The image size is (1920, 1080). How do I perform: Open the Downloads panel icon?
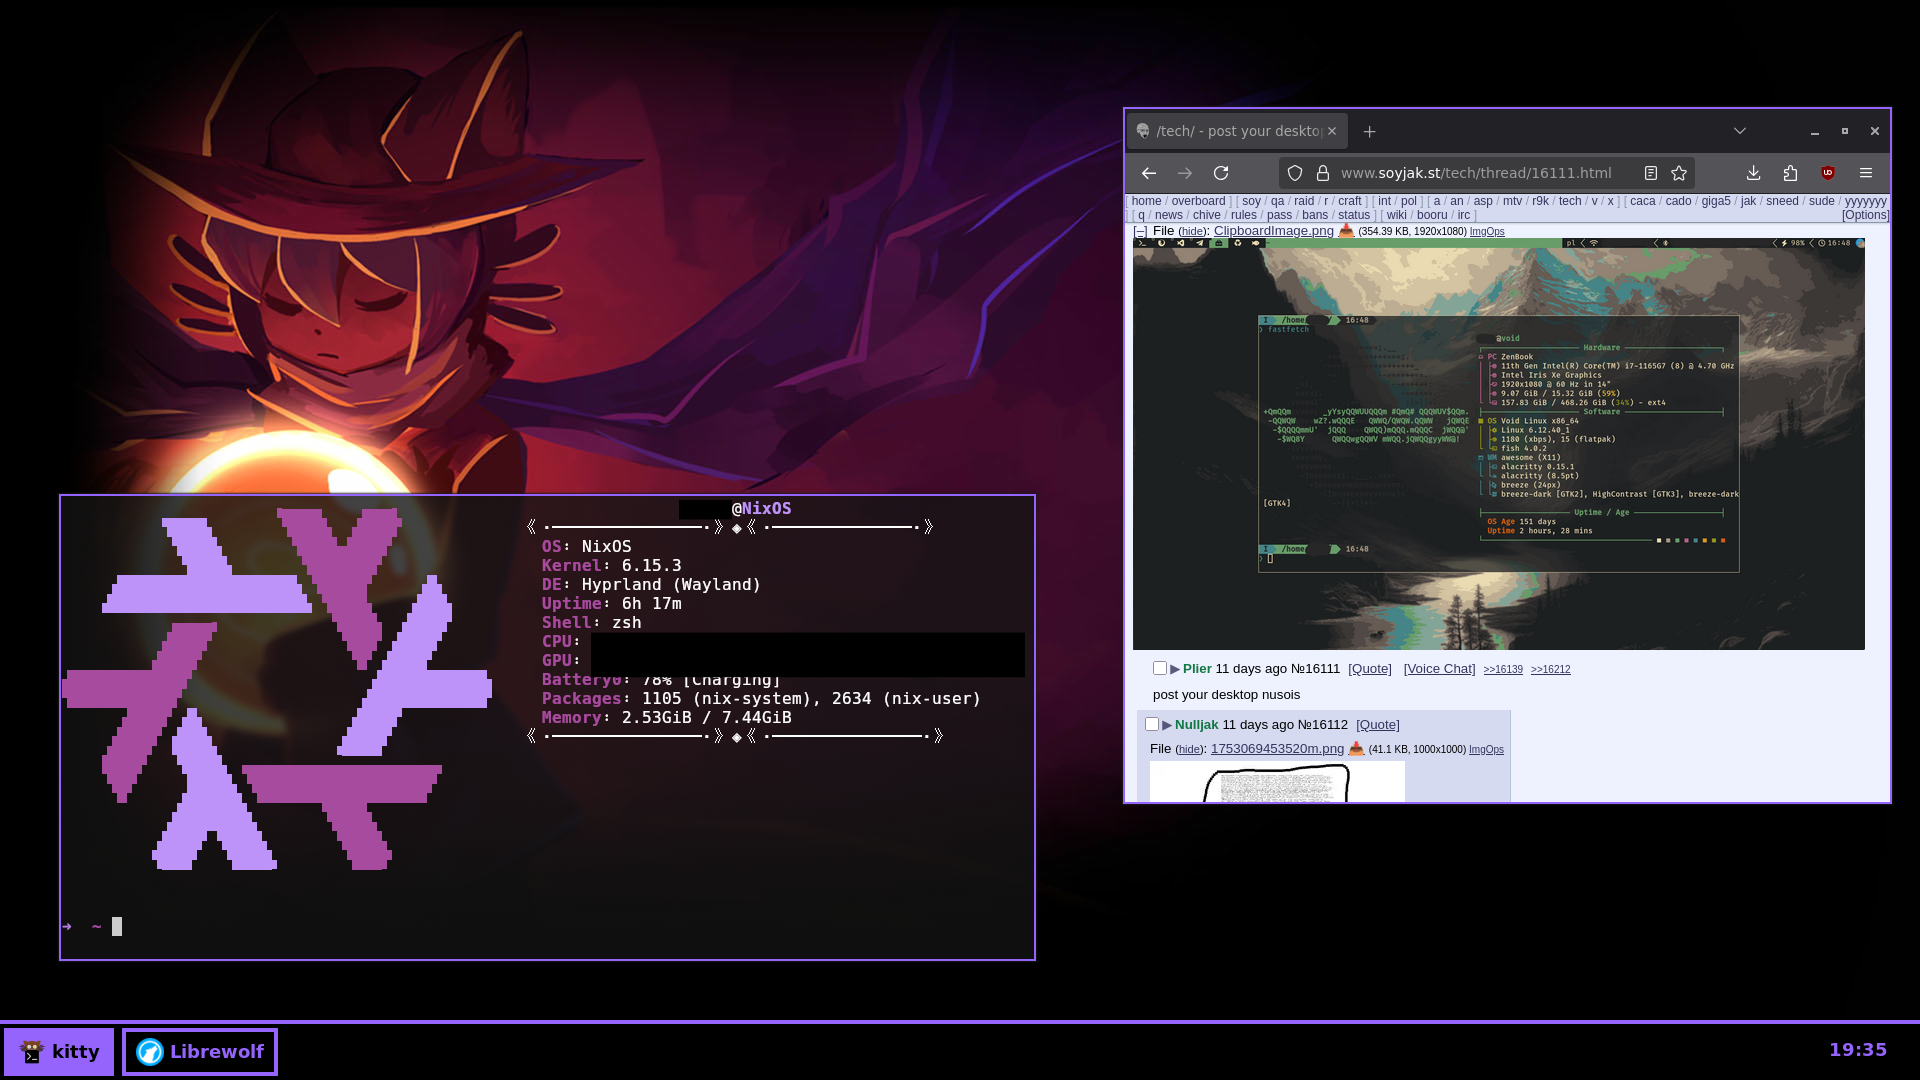pyautogui.click(x=1753, y=173)
